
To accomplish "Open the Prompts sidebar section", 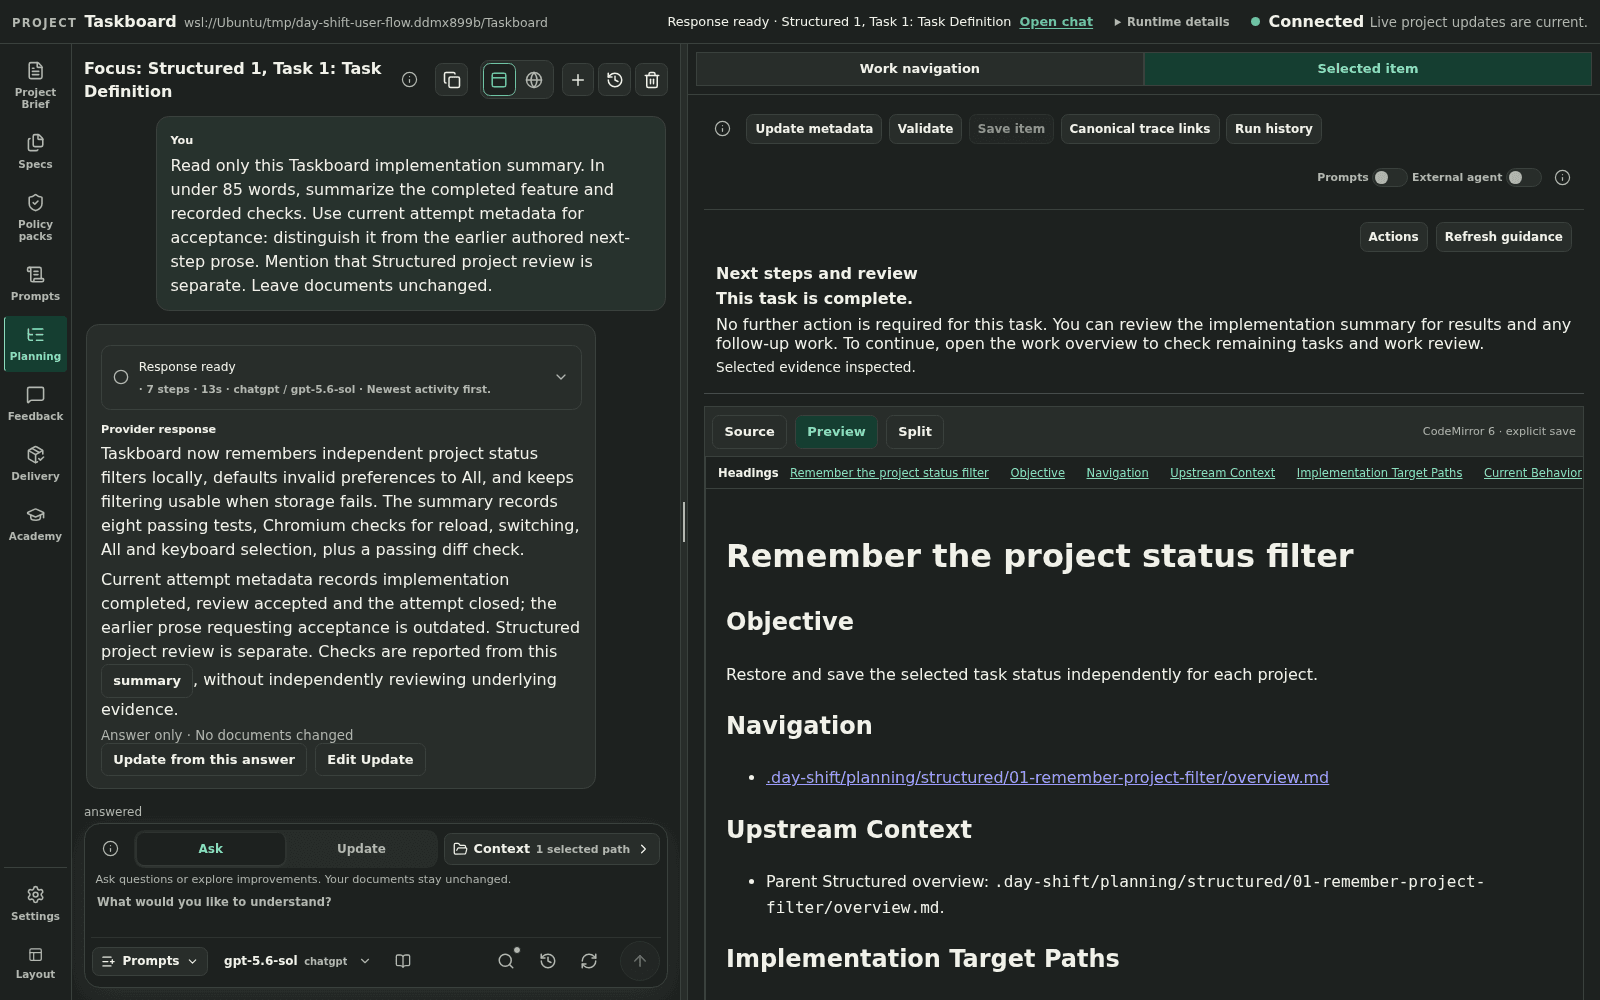I will click(35, 283).
